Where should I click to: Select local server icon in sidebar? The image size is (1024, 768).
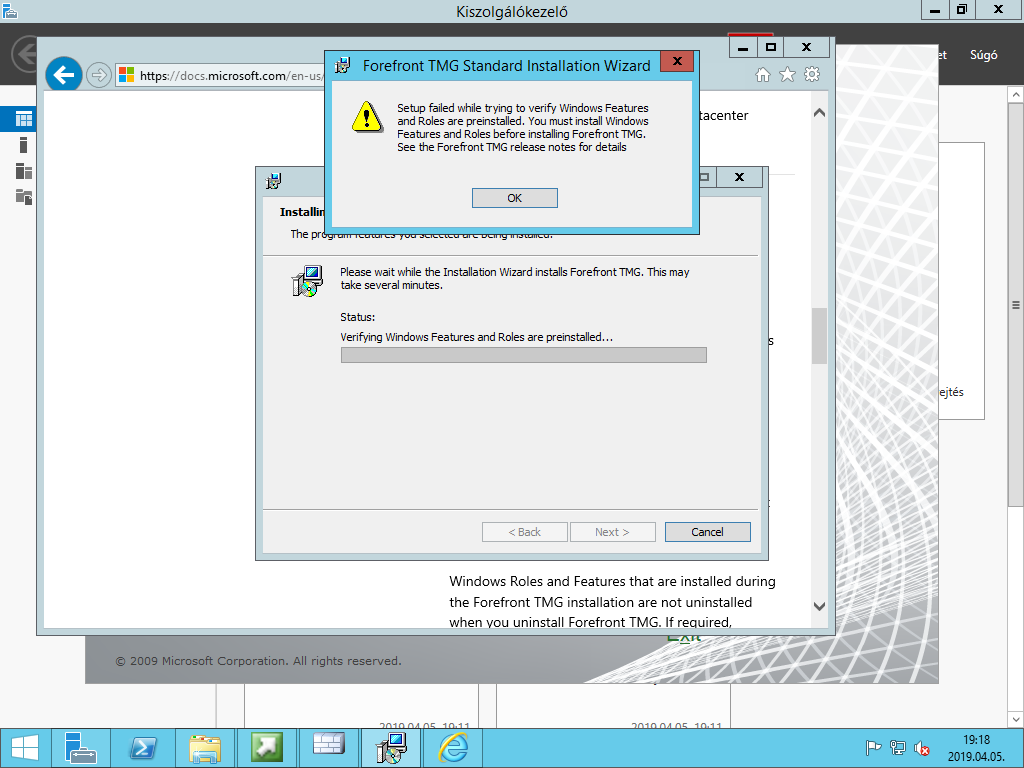[x=24, y=145]
